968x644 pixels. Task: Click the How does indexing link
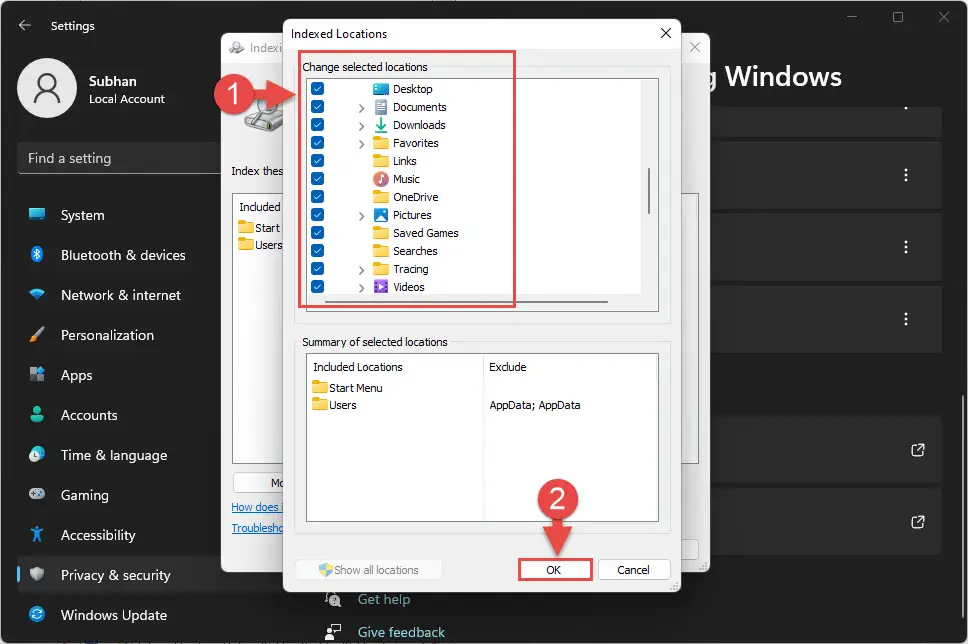pos(257,507)
